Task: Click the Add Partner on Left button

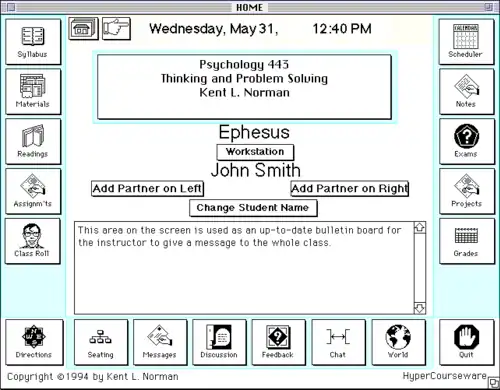Action: coord(147,189)
